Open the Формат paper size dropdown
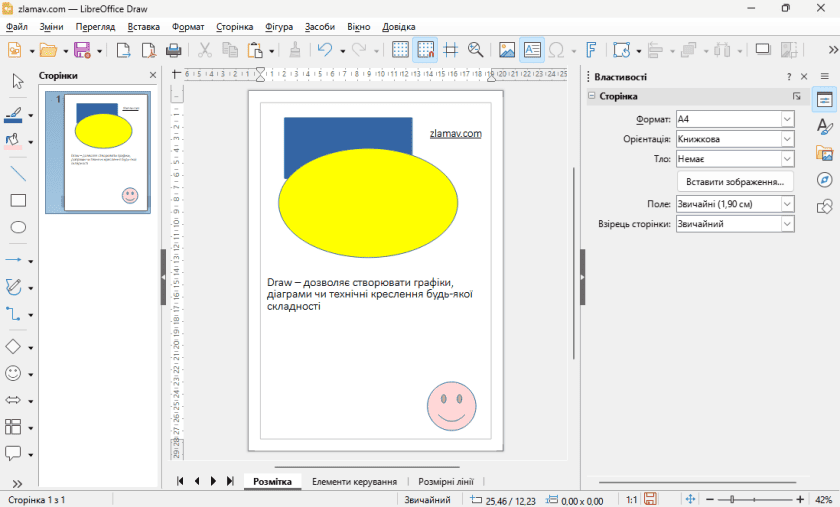This screenshot has height=507, width=840. 786,119
